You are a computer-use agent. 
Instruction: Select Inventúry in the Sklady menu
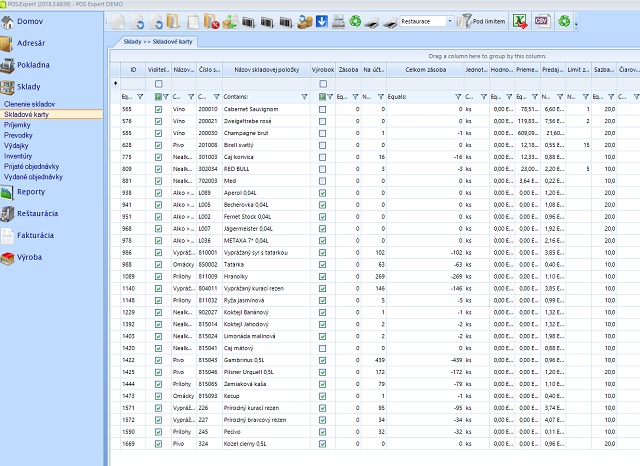point(20,156)
